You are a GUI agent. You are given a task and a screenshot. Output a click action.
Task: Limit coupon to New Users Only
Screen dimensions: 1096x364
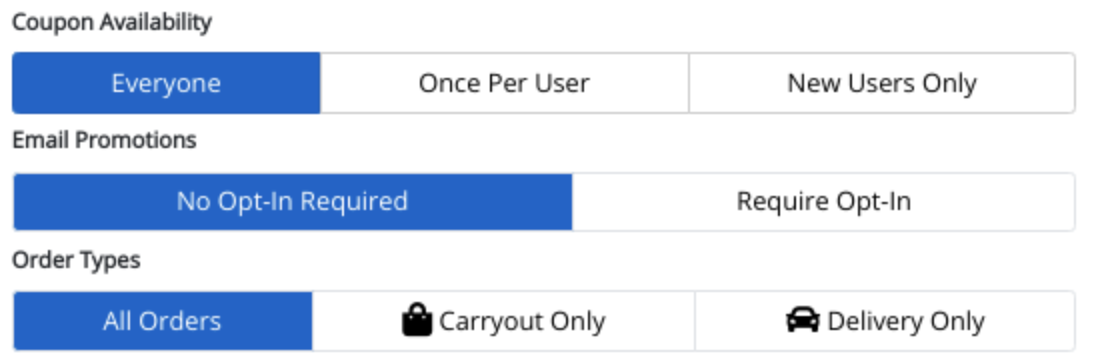coord(882,82)
